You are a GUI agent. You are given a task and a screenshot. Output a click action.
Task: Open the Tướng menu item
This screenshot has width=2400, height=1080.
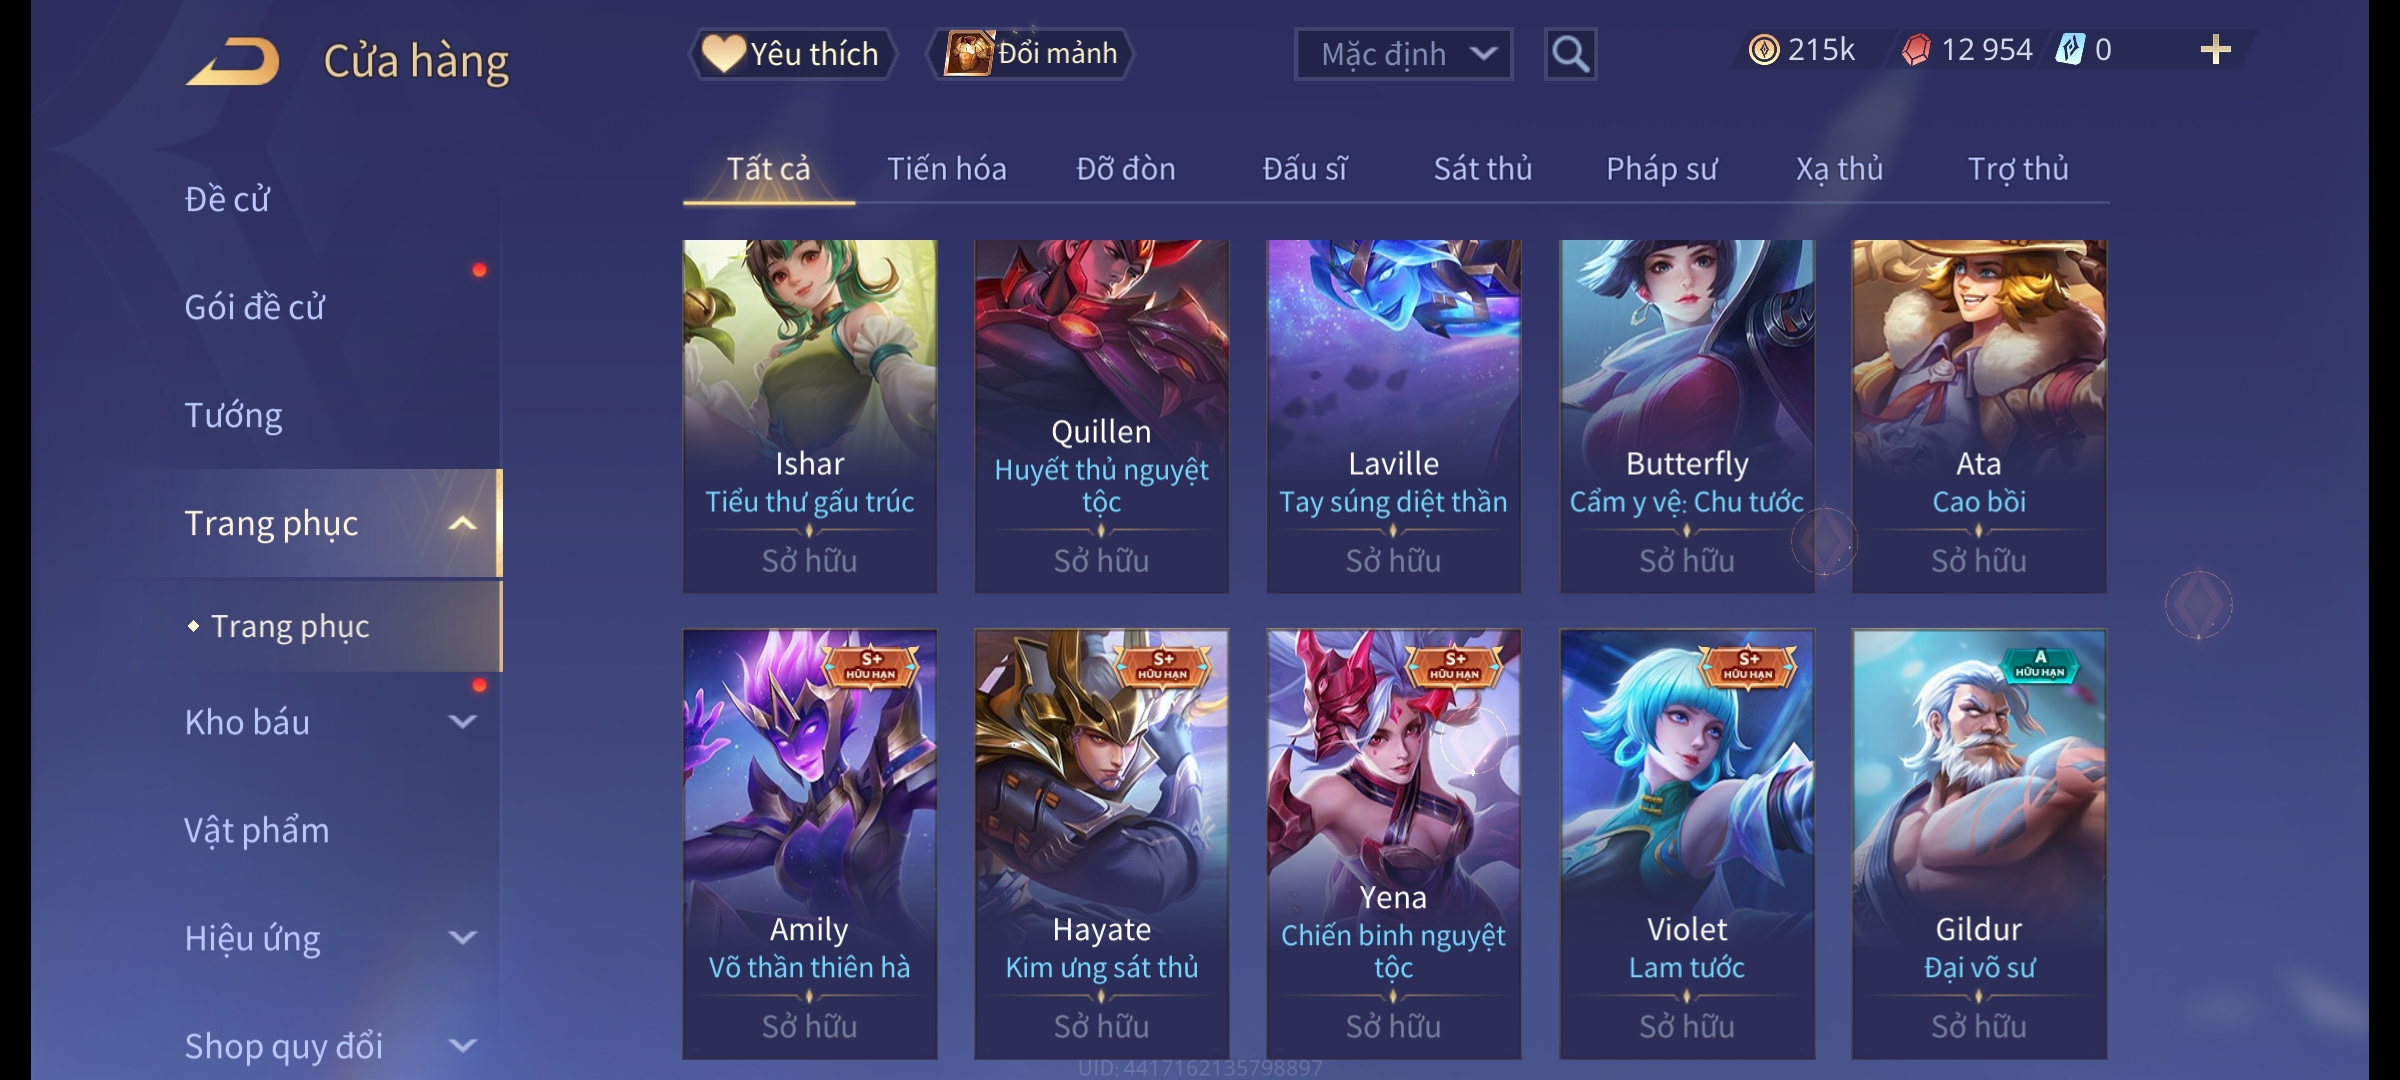[x=233, y=415]
